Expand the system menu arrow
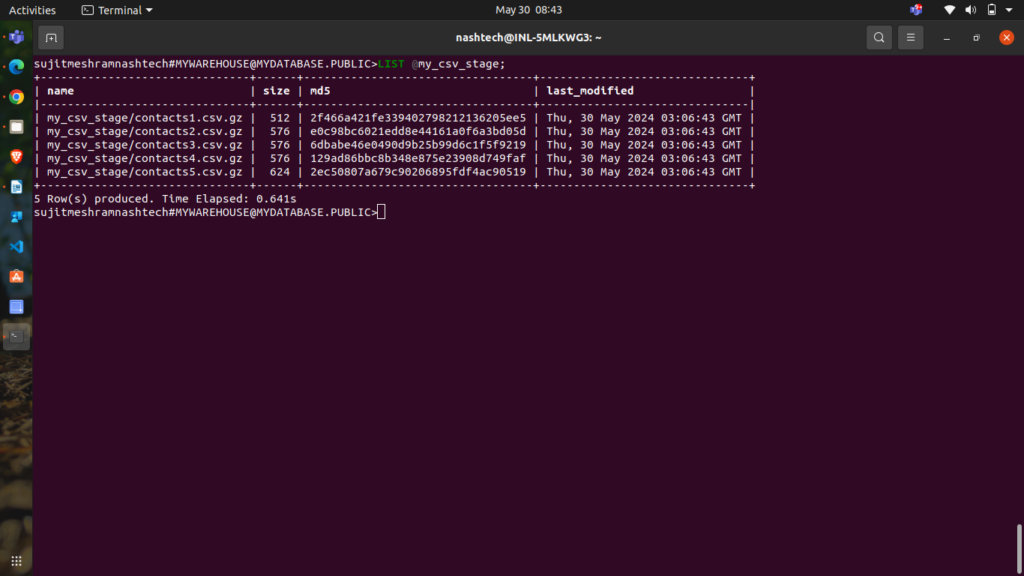 tap(1009, 10)
